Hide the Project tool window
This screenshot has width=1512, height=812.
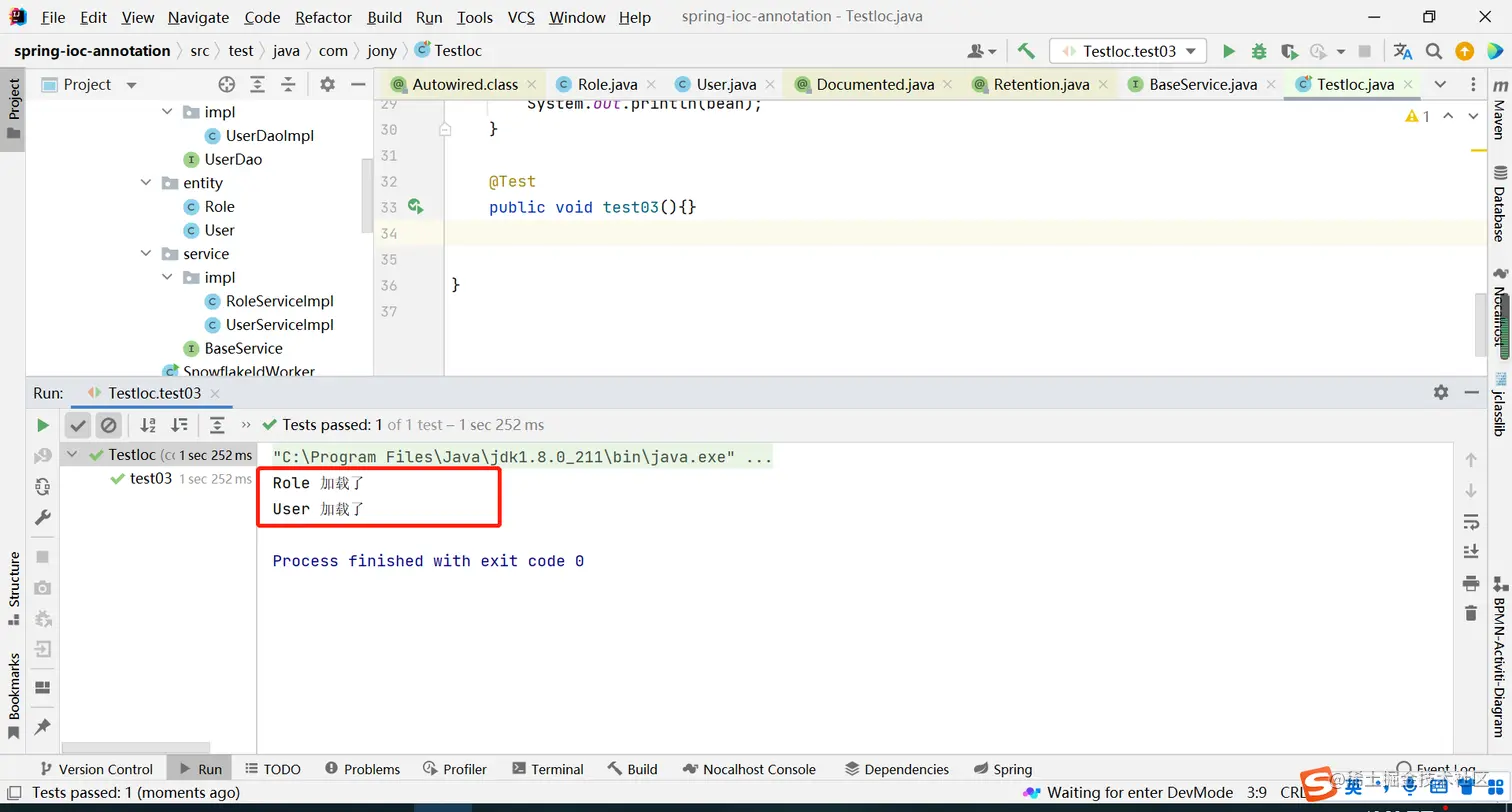[358, 85]
